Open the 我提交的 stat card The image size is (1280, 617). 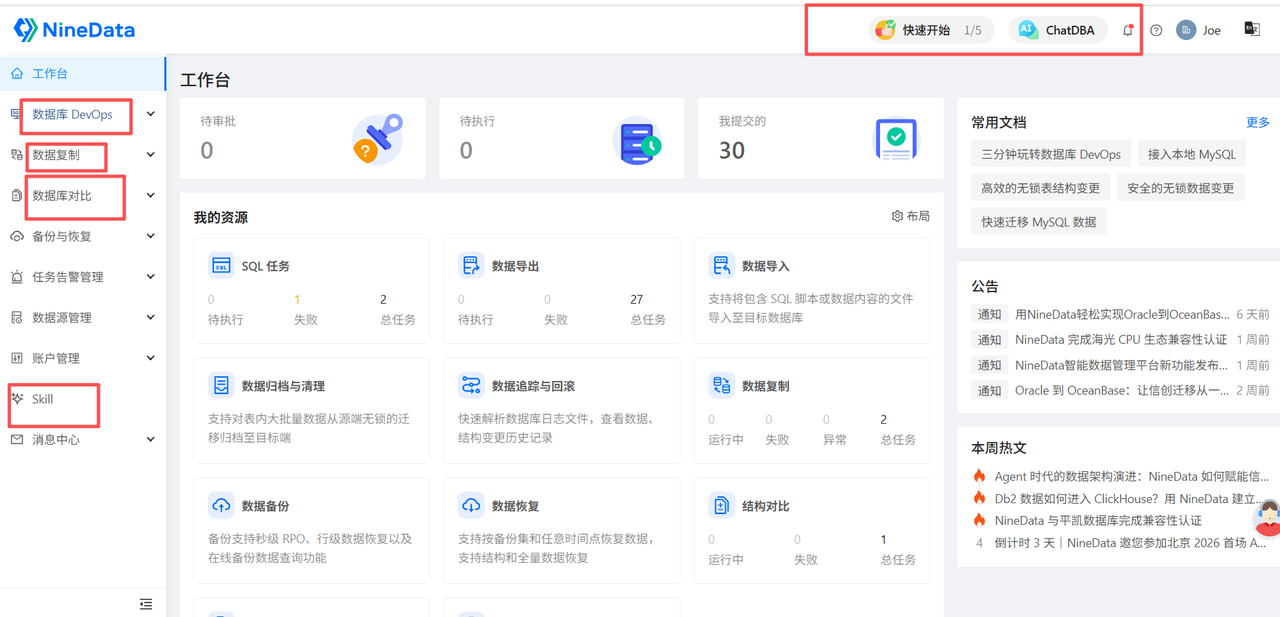click(820, 138)
